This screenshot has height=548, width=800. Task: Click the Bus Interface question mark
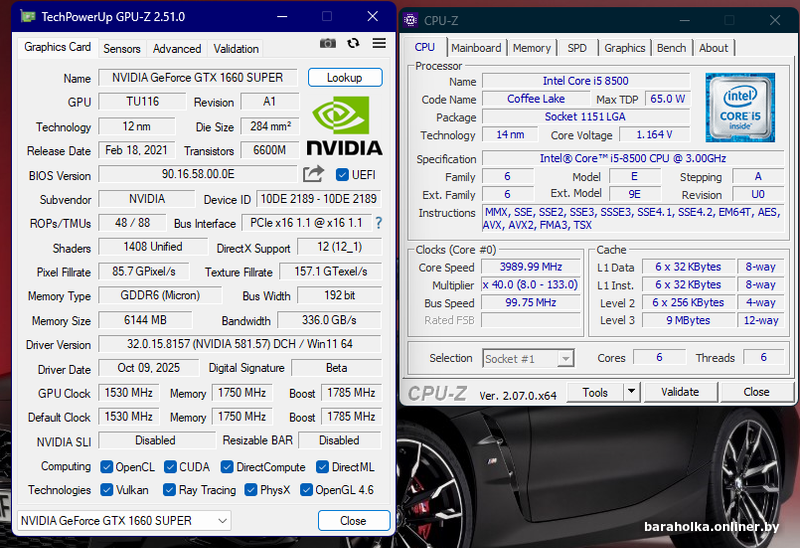(x=379, y=223)
